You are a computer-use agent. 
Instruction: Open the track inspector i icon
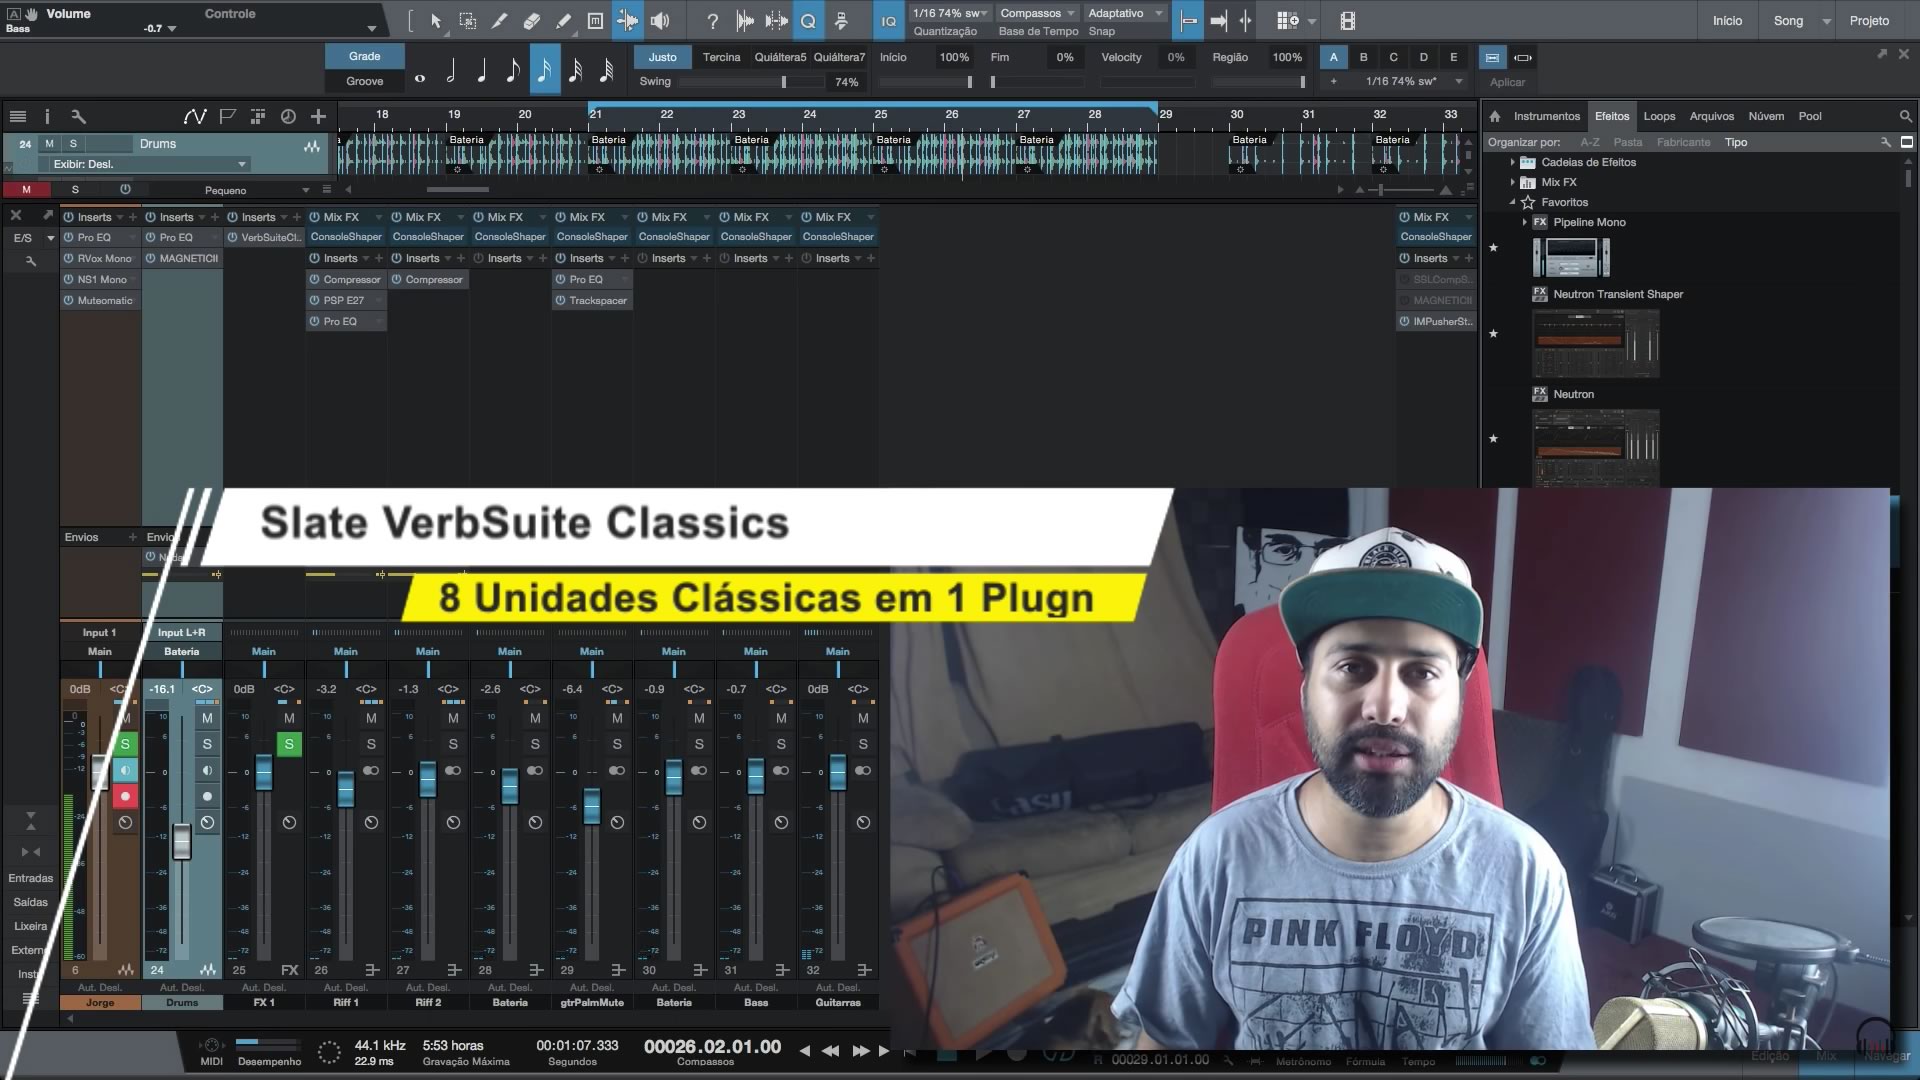click(47, 117)
